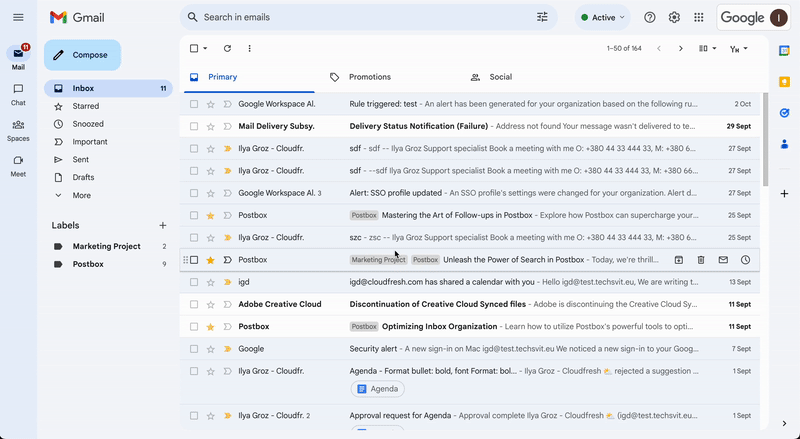Image resolution: width=800 pixels, height=439 pixels.
Task: Open the Sent folder
Action: pos(81,159)
